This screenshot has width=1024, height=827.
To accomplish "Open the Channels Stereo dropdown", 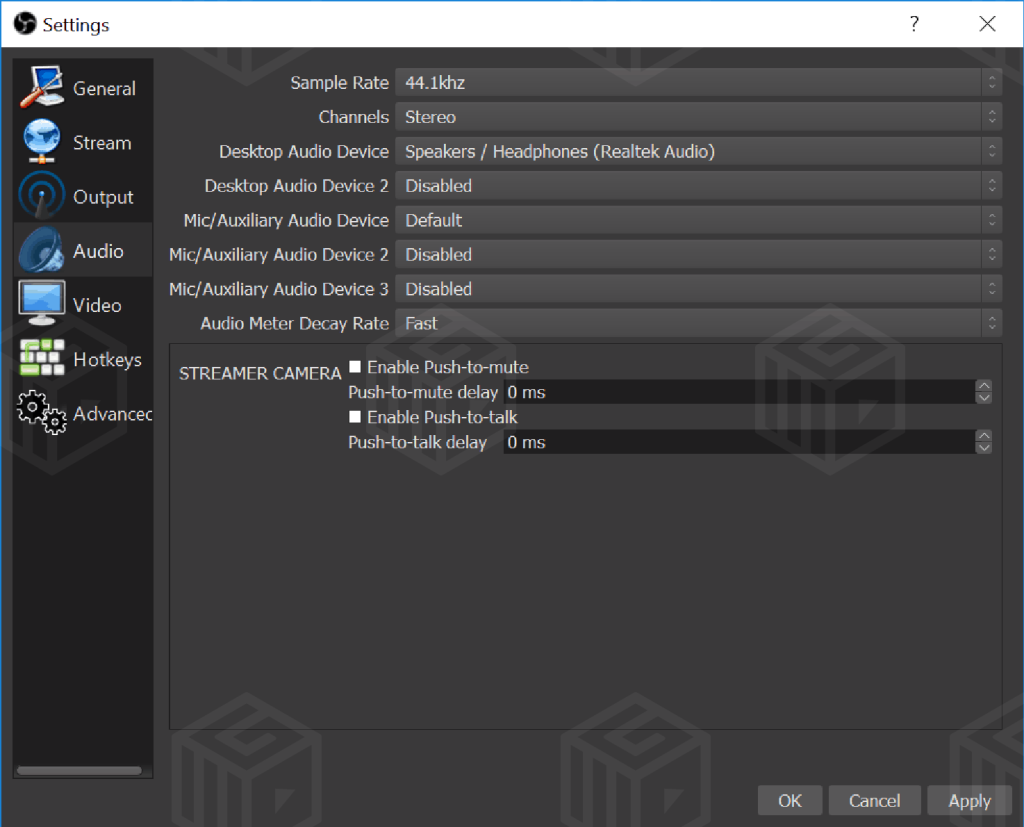I will (x=698, y=117).
